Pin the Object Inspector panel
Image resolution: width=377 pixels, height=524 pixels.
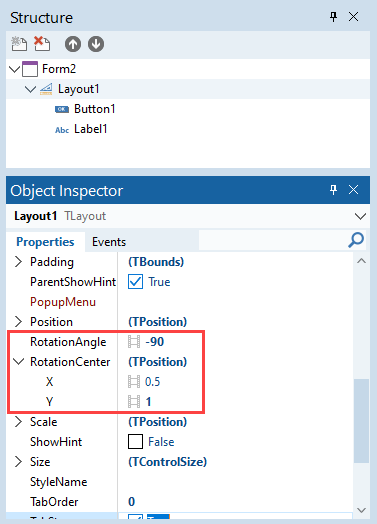point(333,190)
